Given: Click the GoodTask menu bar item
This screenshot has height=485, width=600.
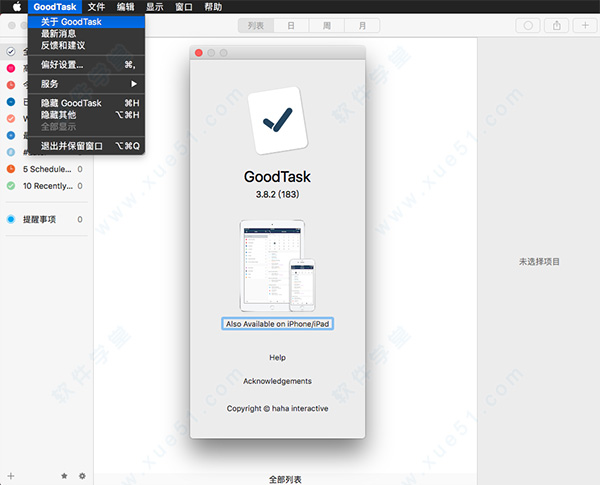Looking at the screenshot, I should click(x=55, y=7).
